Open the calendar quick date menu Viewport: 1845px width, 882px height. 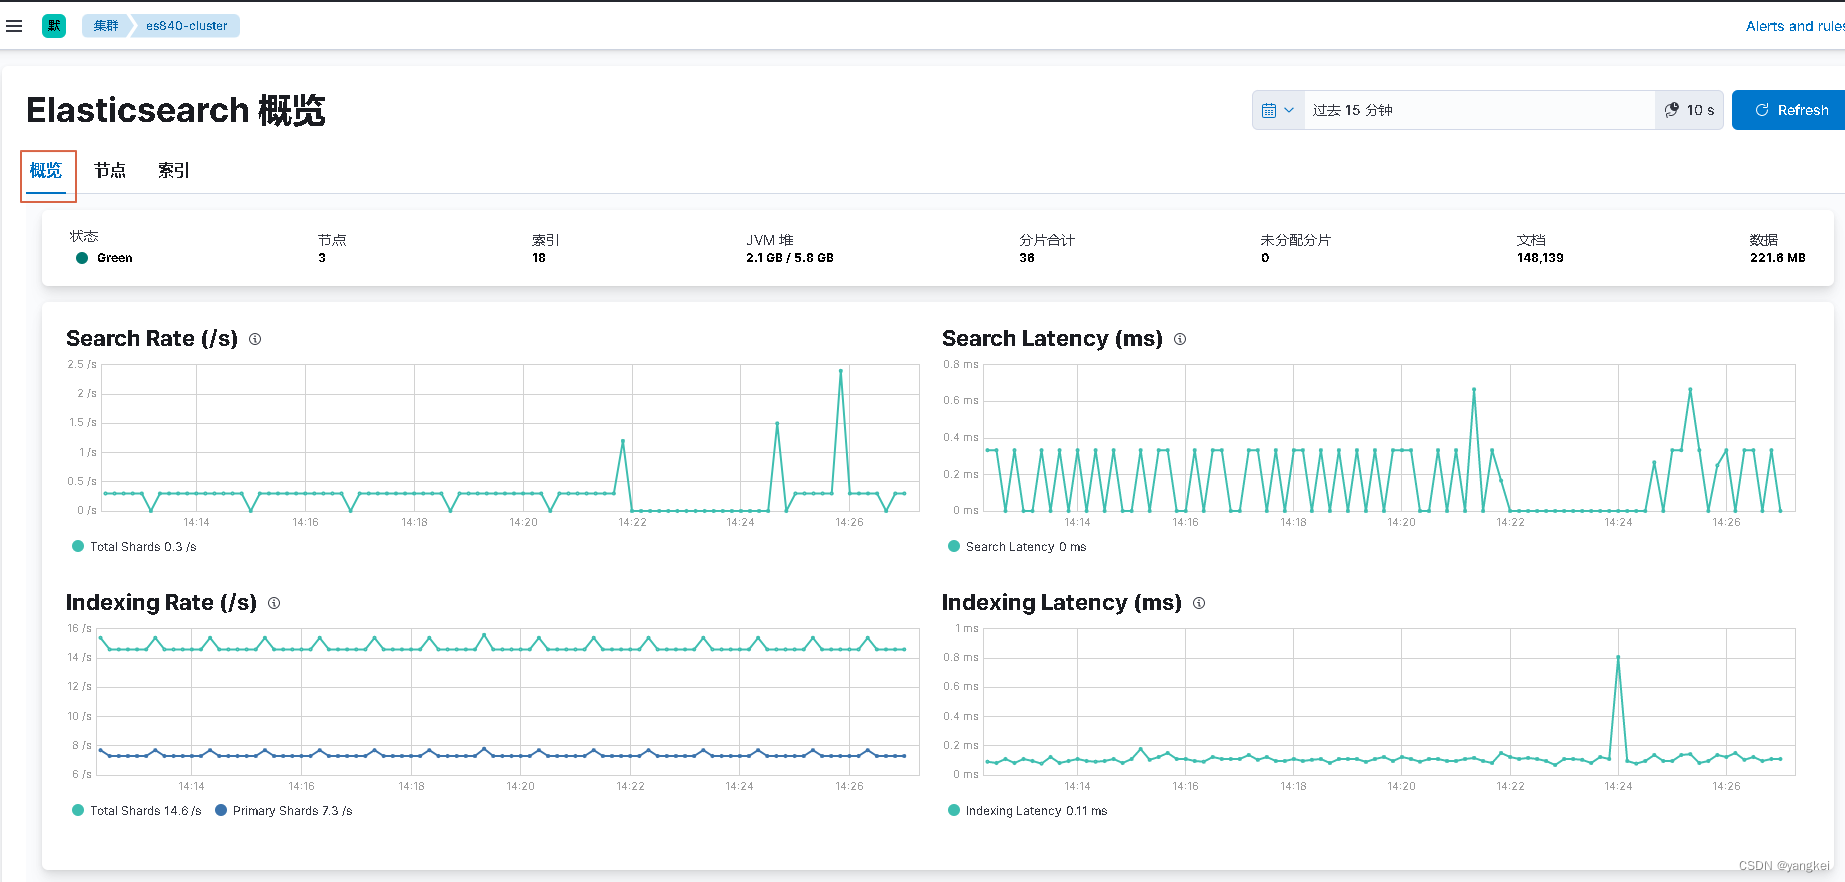pyautogui.click(x=1278, y=110)
